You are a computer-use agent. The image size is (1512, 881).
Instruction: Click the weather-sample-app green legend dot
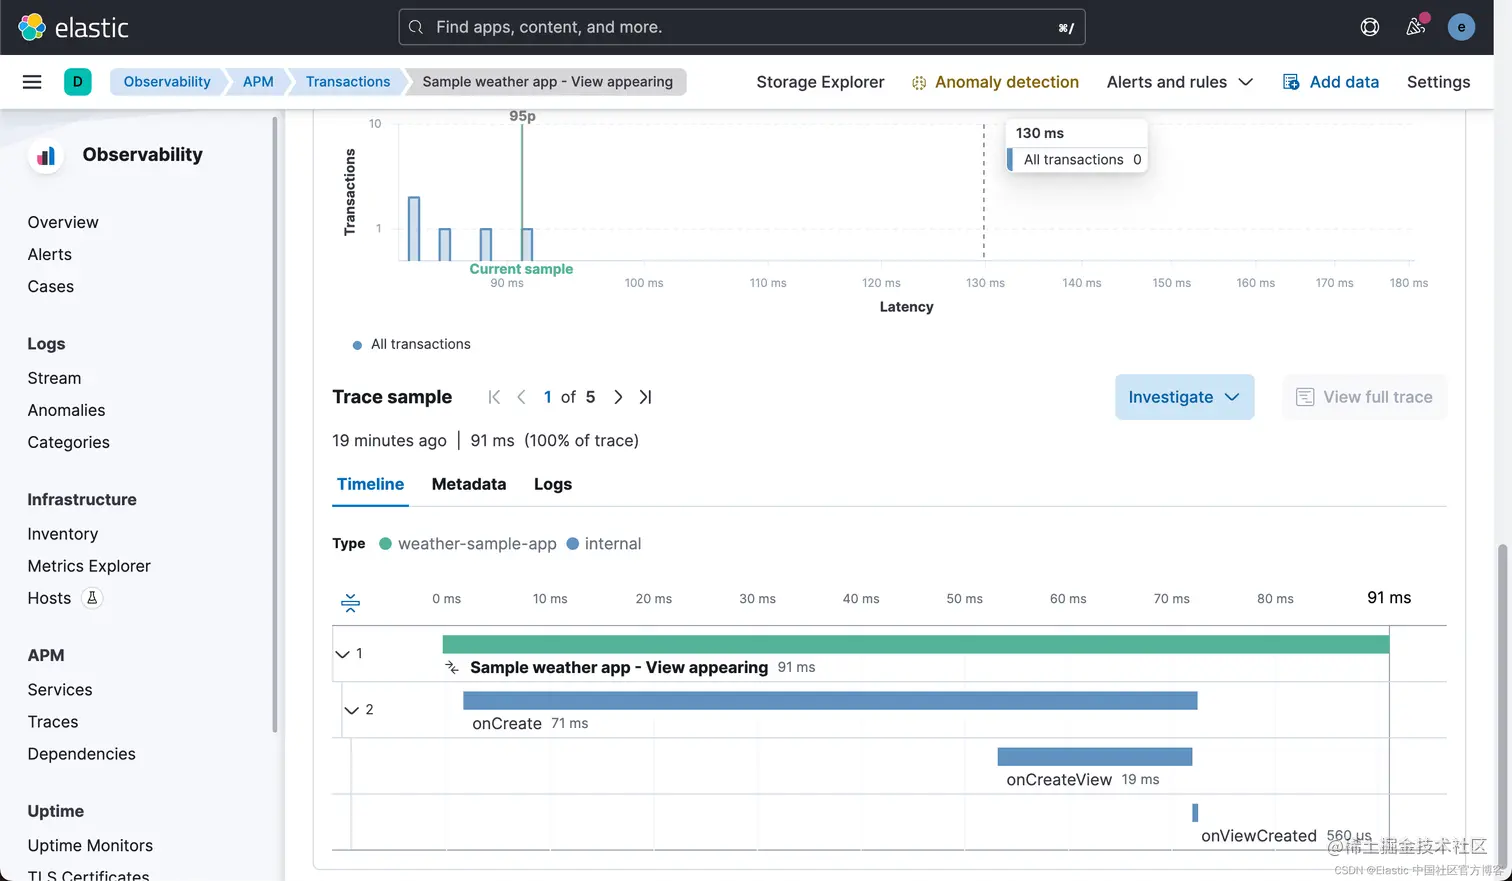385,544
